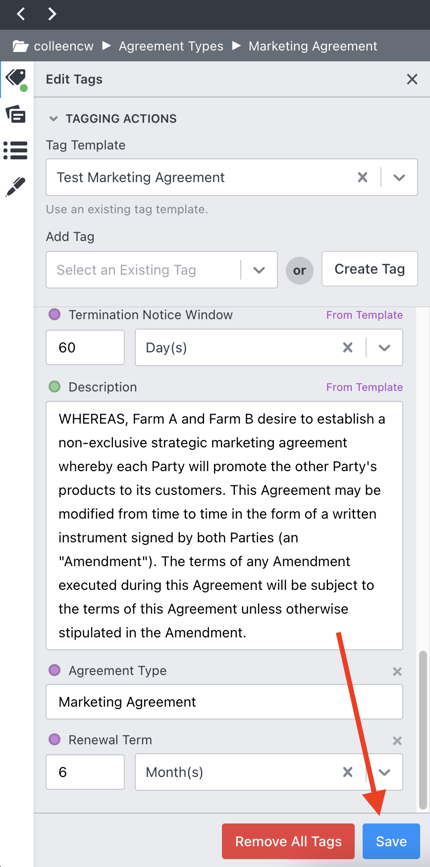
Task: Click the Termination Notice Window number field
Action: (x=85, y=348)
